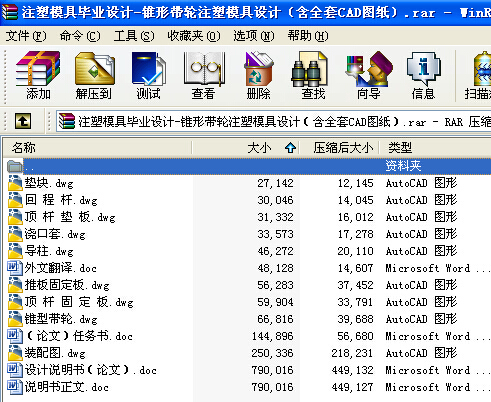Image resolution: width=491 pixels, height=402 pixels.
Task: Sort by 大小 column header
Action: [246, 148]
